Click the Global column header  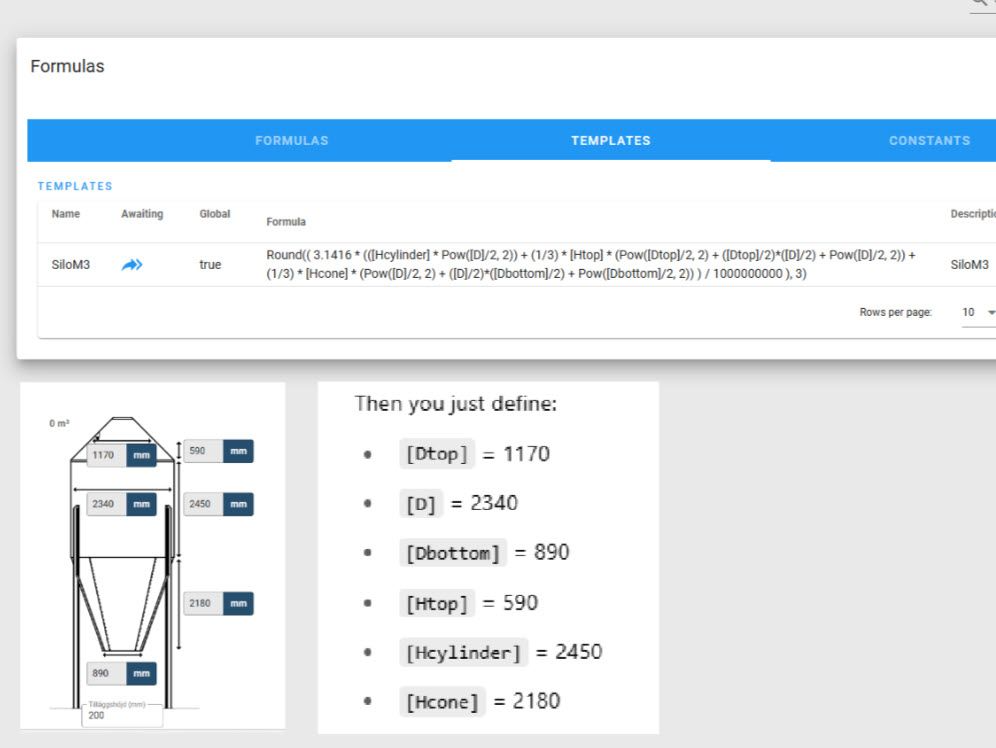[214, 214]
